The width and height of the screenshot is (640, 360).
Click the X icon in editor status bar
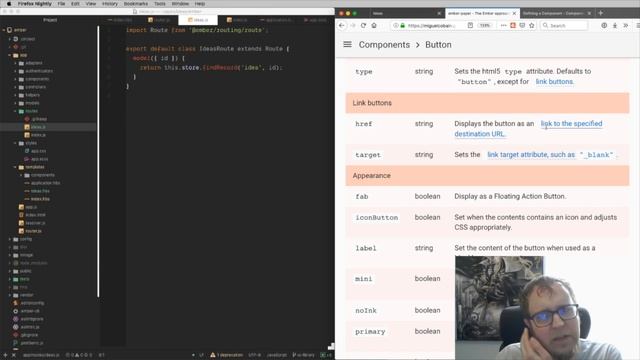pyautogui.click(x=13, y=355)
